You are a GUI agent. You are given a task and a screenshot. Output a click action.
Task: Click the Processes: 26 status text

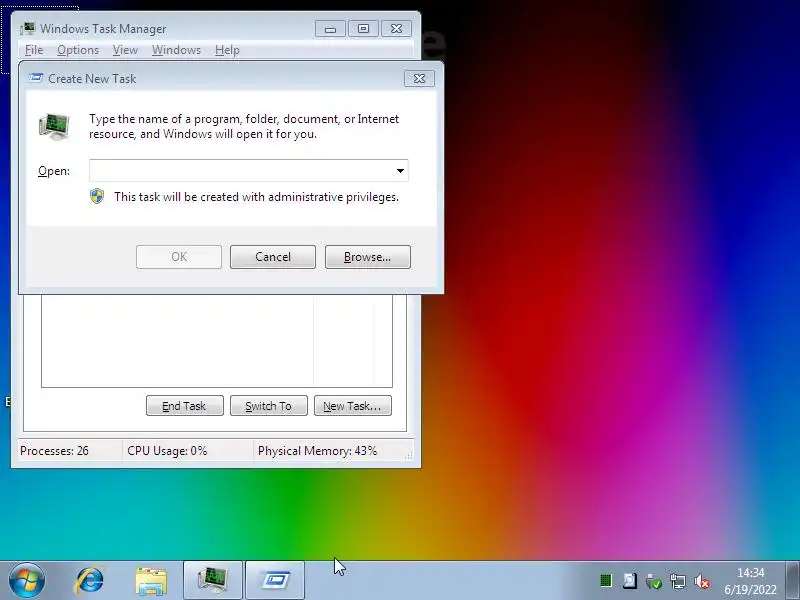54,451
